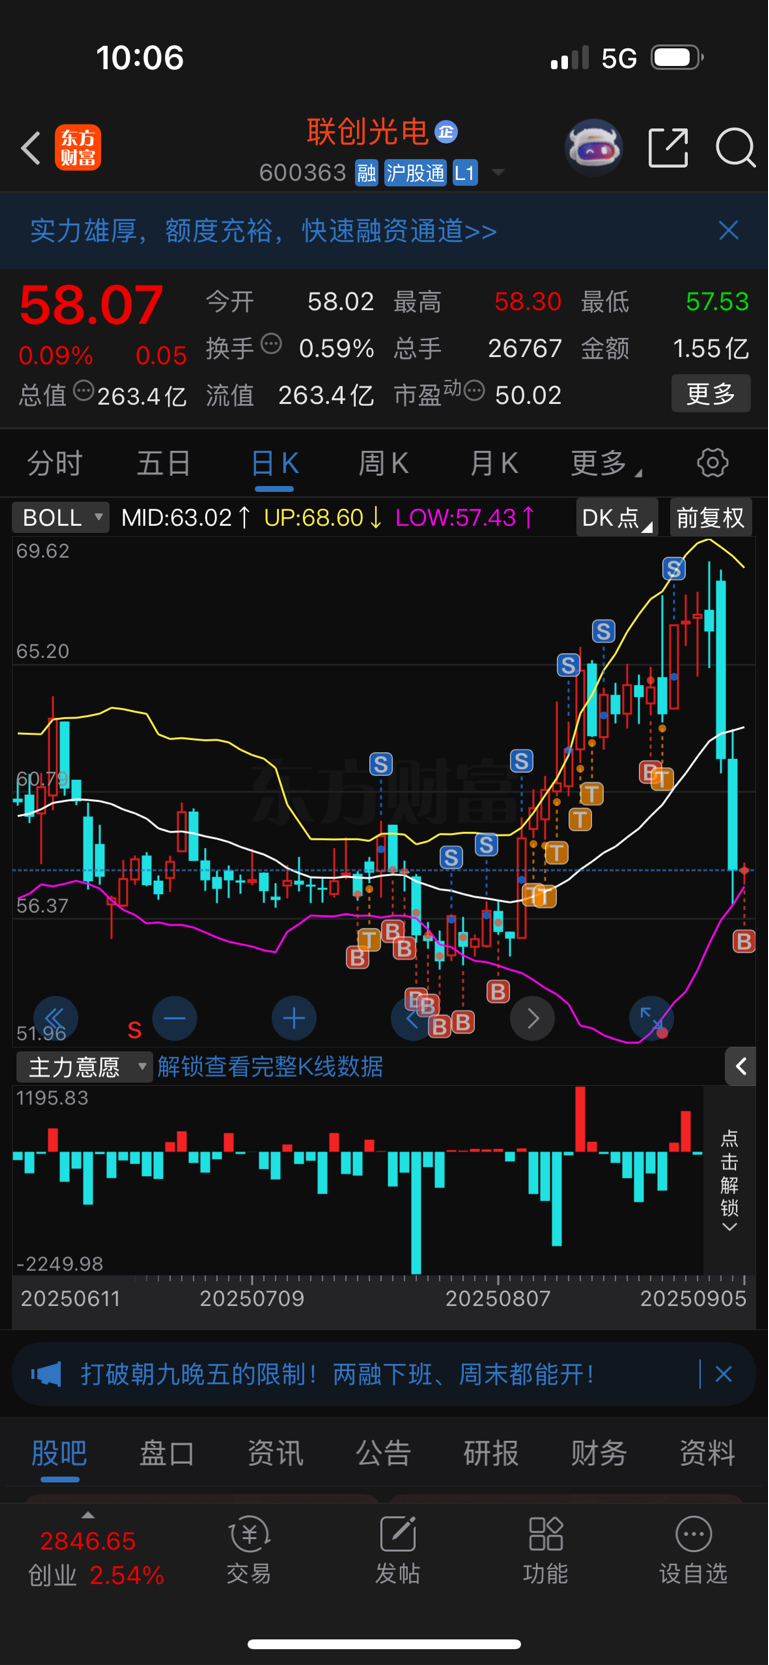Tap the megaphone announcement icon

click(46, 1374)
